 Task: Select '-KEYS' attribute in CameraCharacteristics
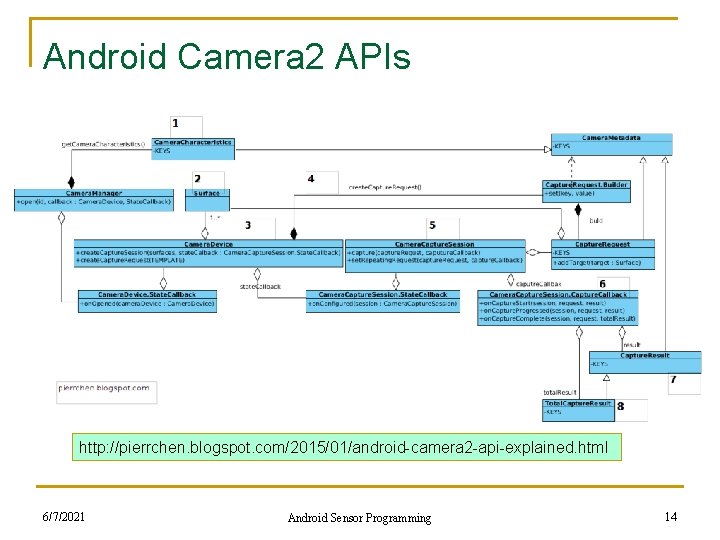coord(162,151)
